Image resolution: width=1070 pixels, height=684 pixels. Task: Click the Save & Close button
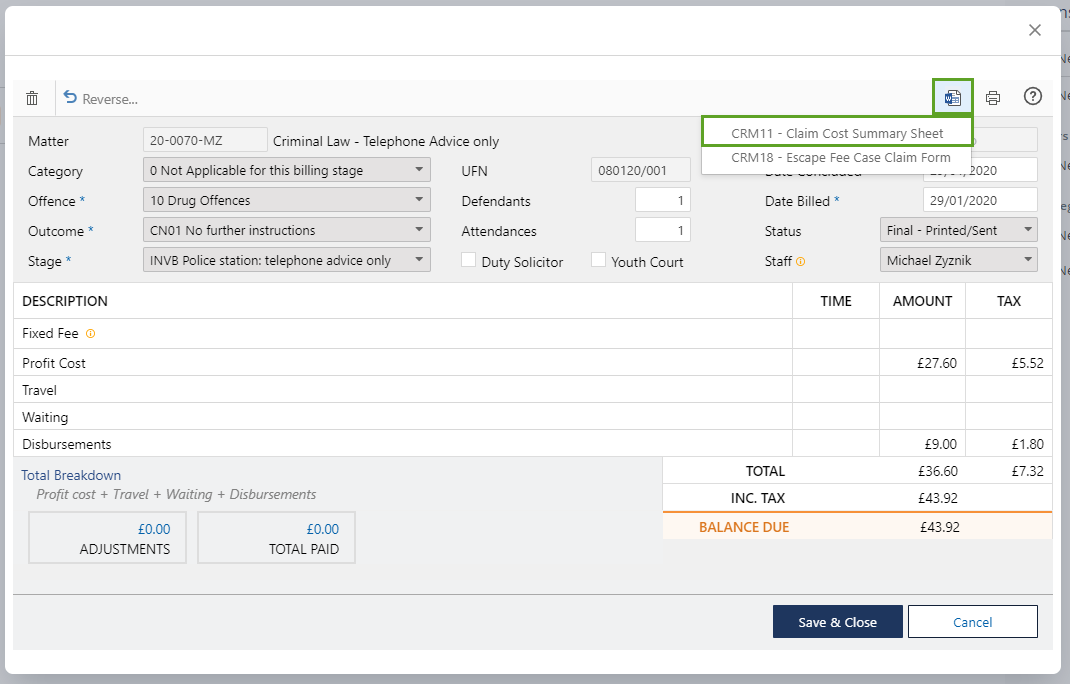pyautogui.click(x=837, y=622)
